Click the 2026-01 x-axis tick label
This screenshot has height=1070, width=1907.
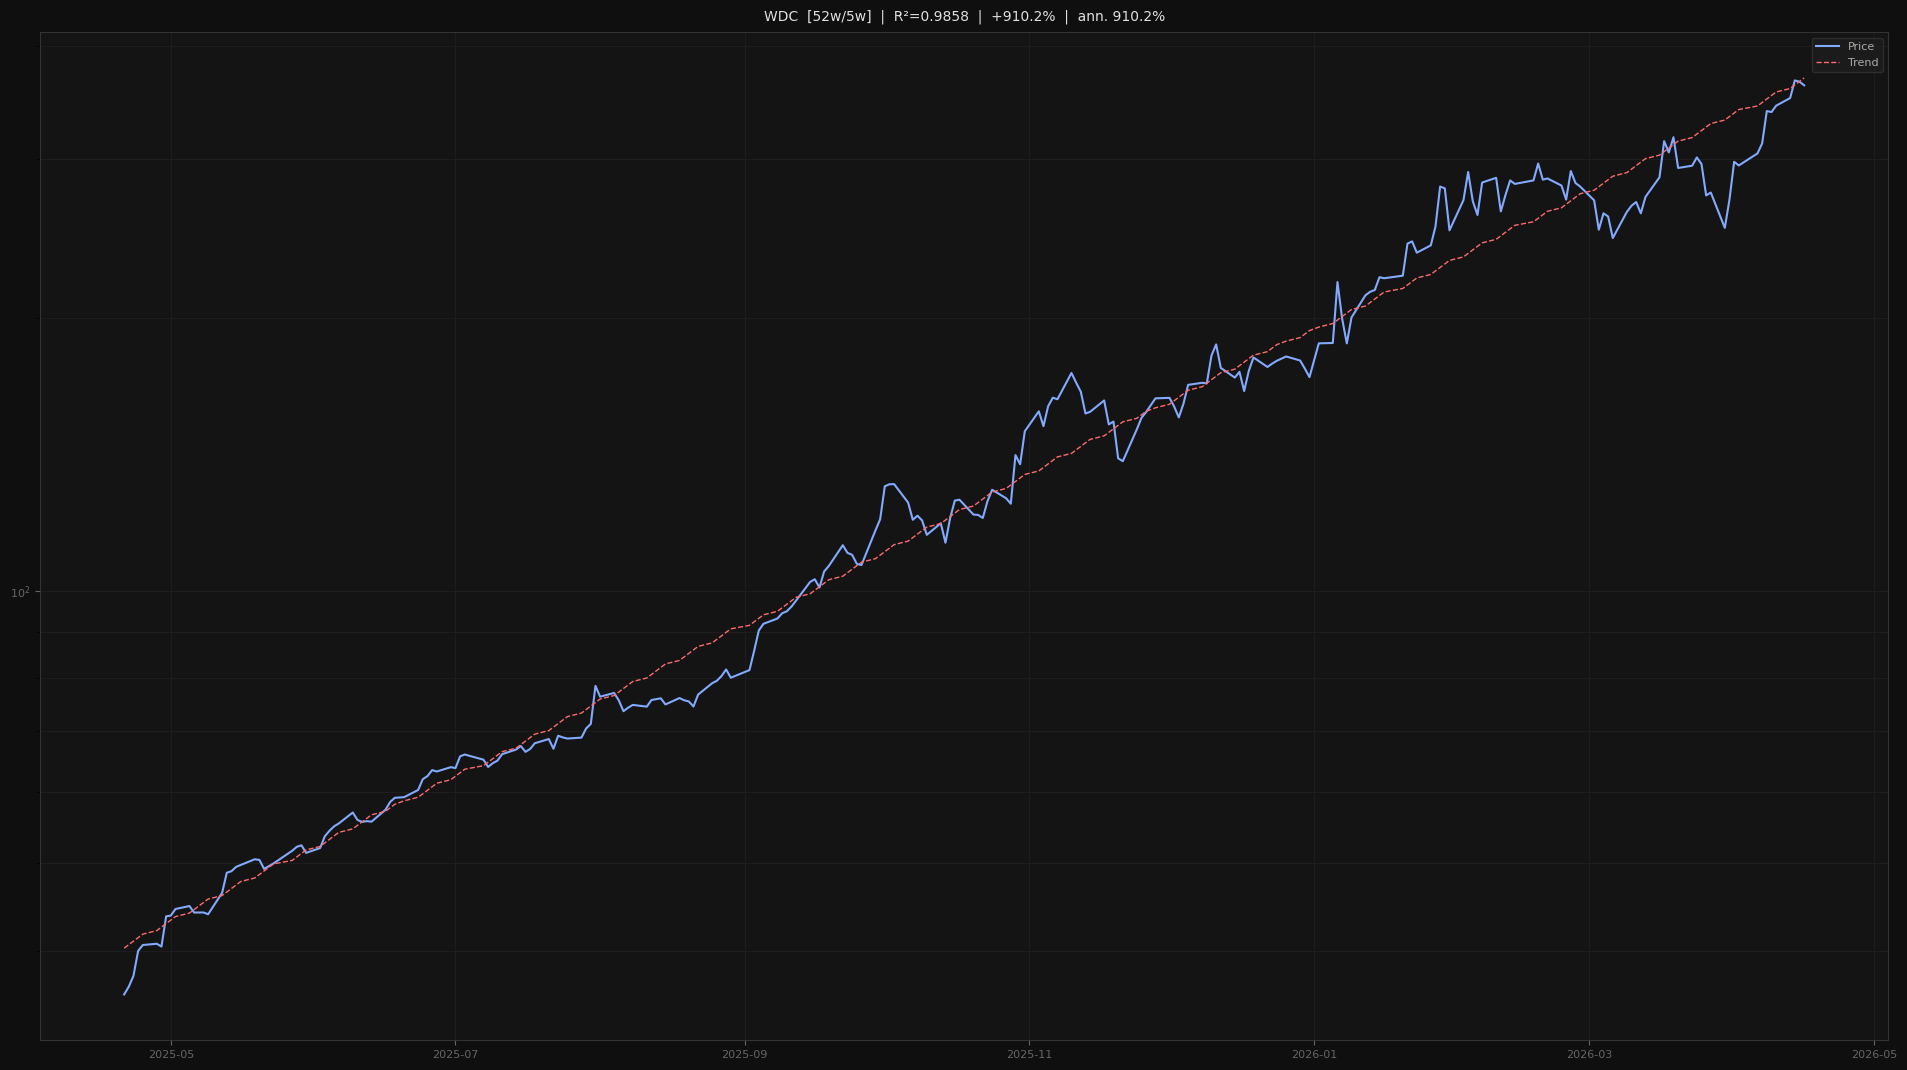[1314, 1054]
